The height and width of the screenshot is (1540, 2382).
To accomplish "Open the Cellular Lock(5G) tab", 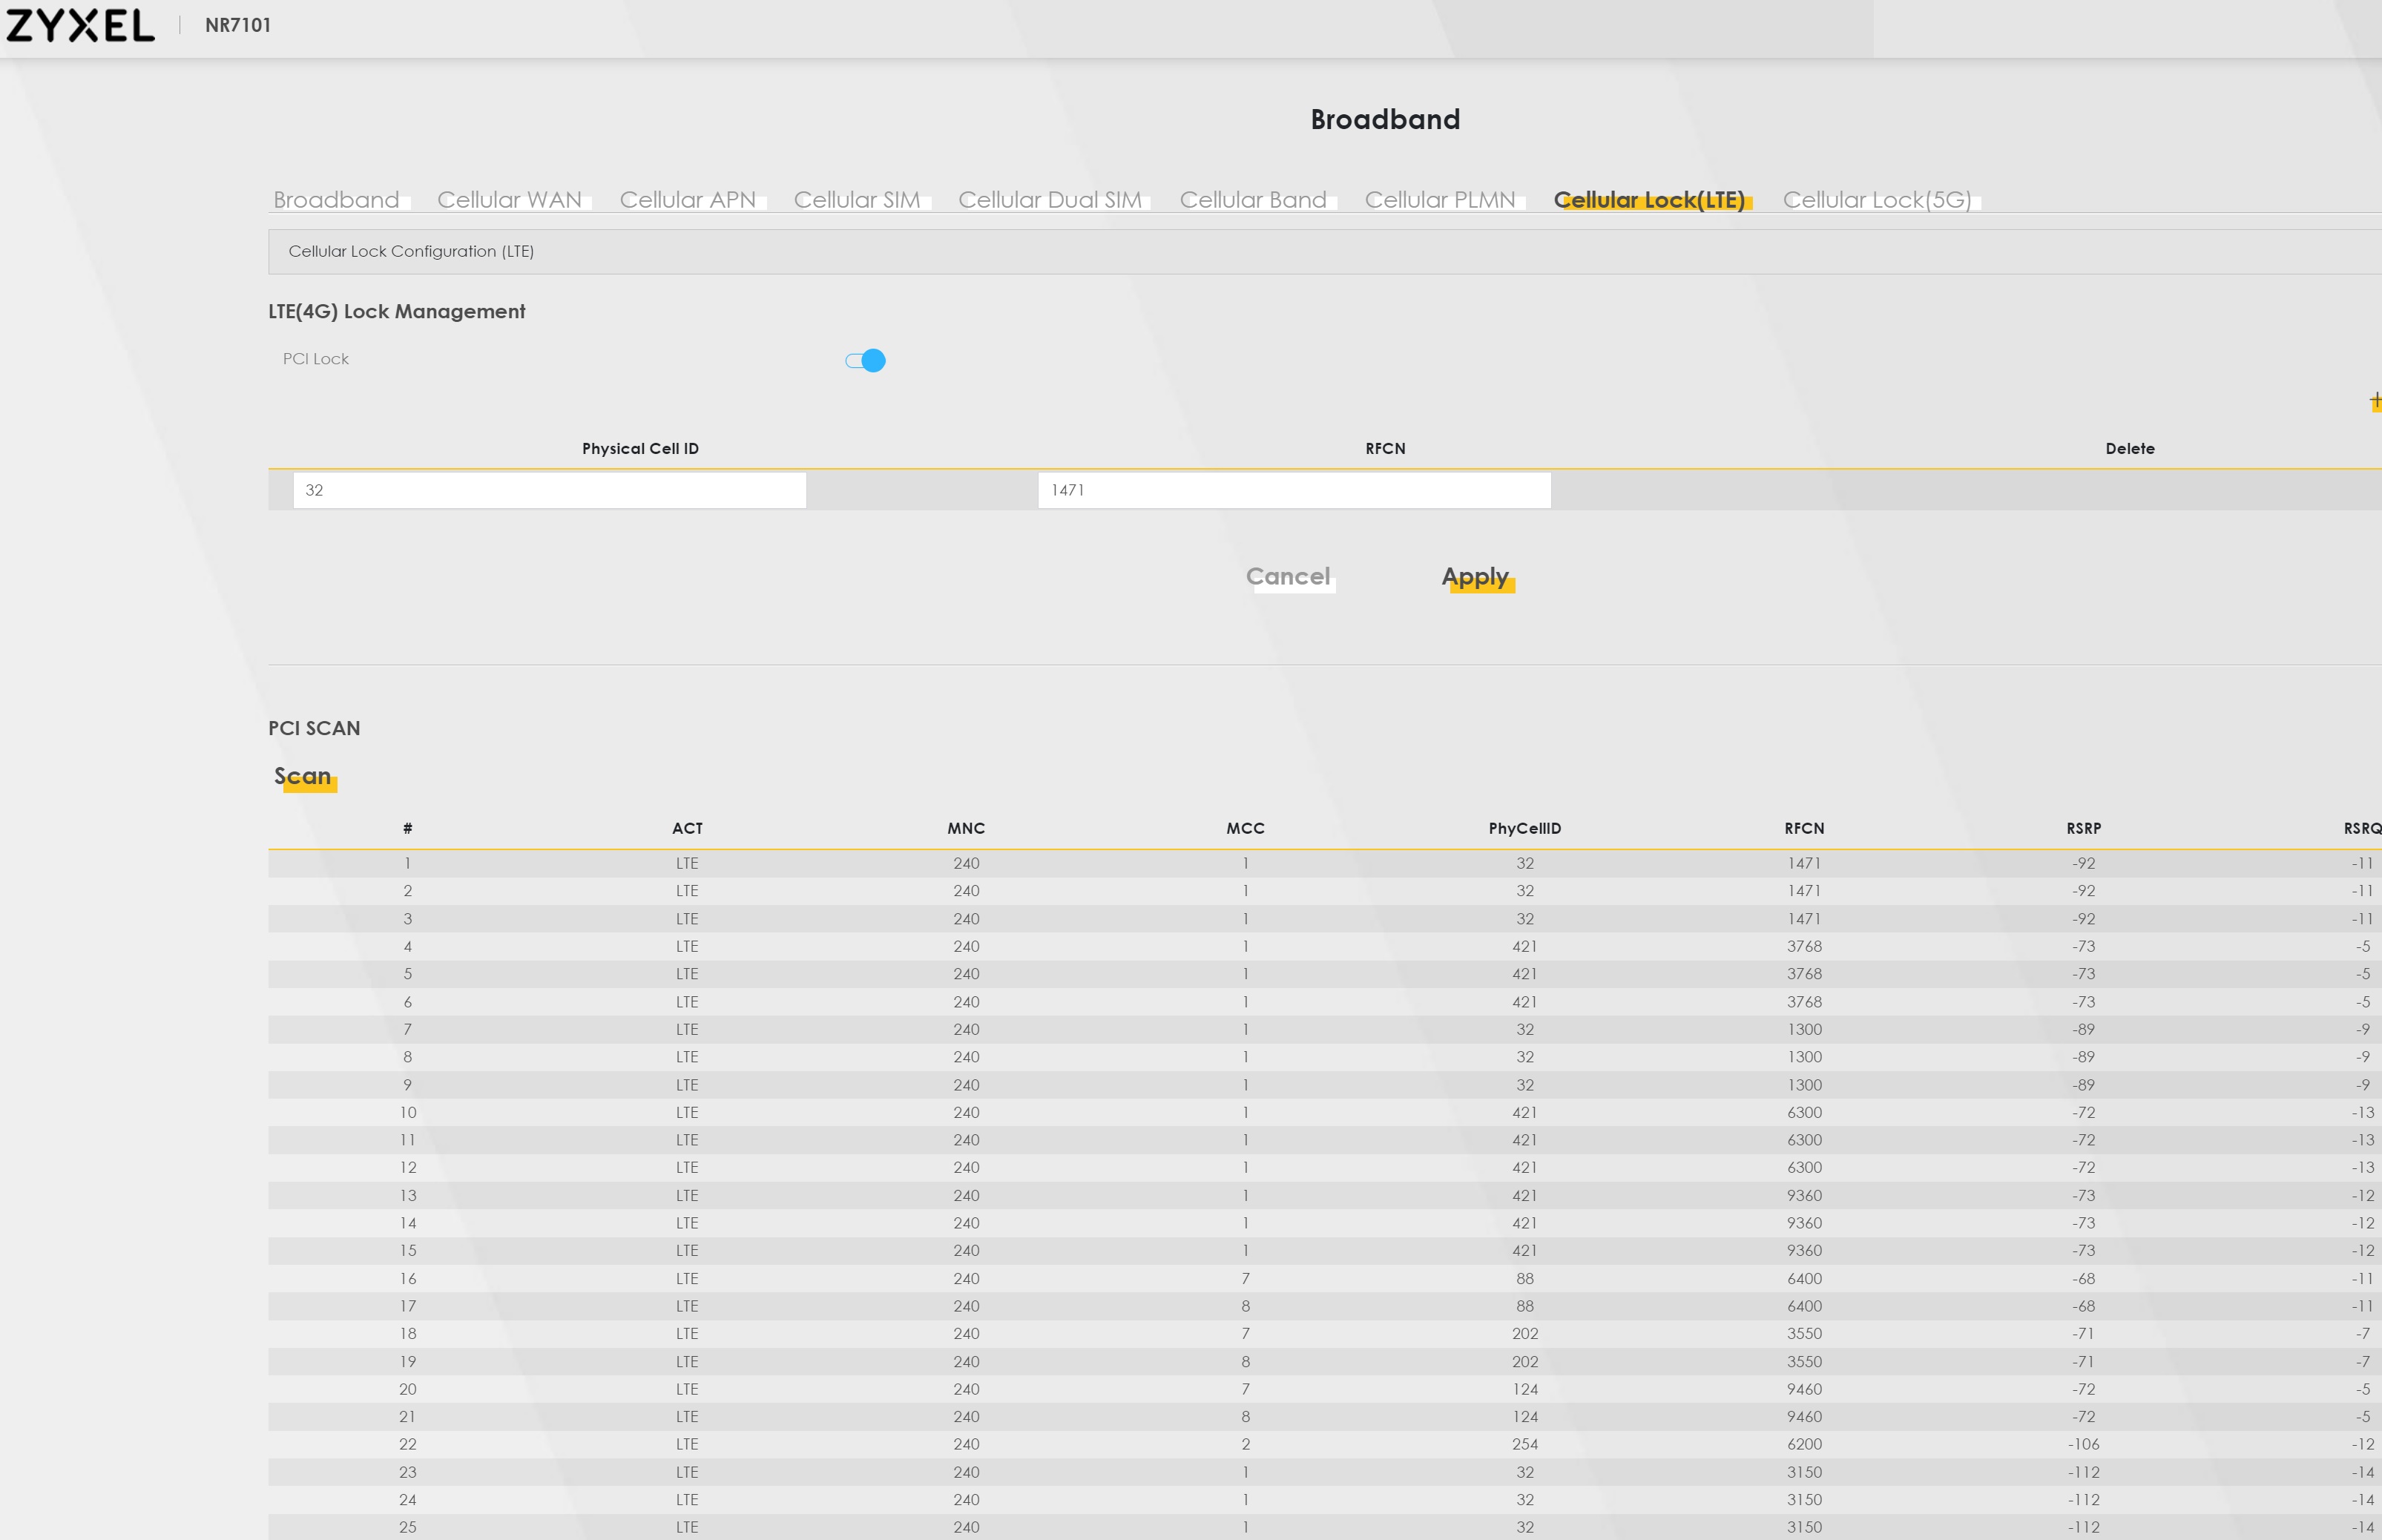I will (1876, 200).
